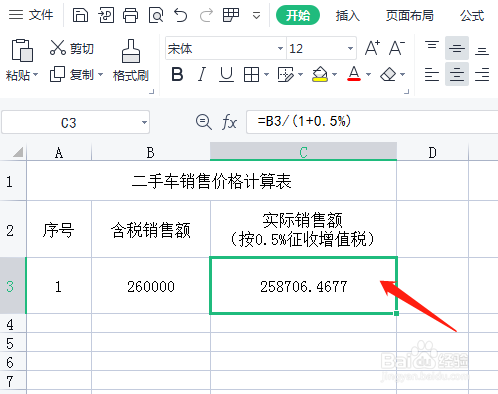Expand the eraser clear dropdown arrow
498x394 pixels.
pyautogui.click(x=403, y=74)
